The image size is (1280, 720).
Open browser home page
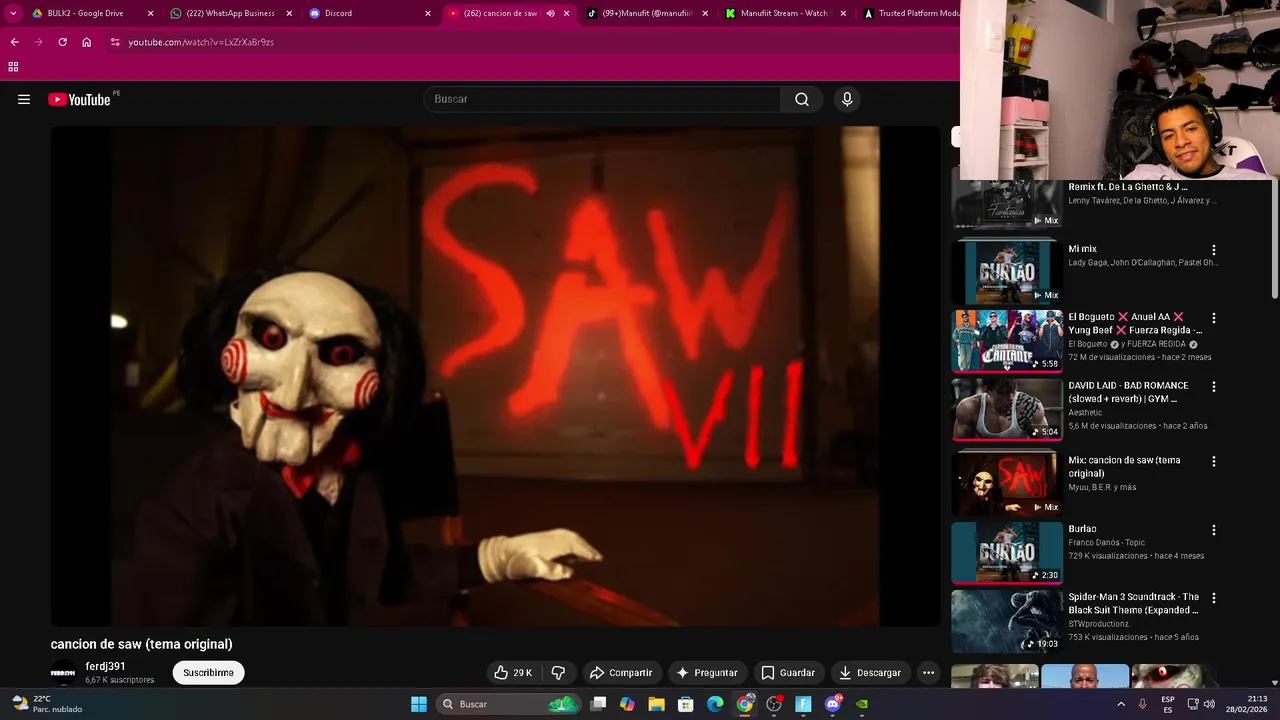click(x=87, y=42)
